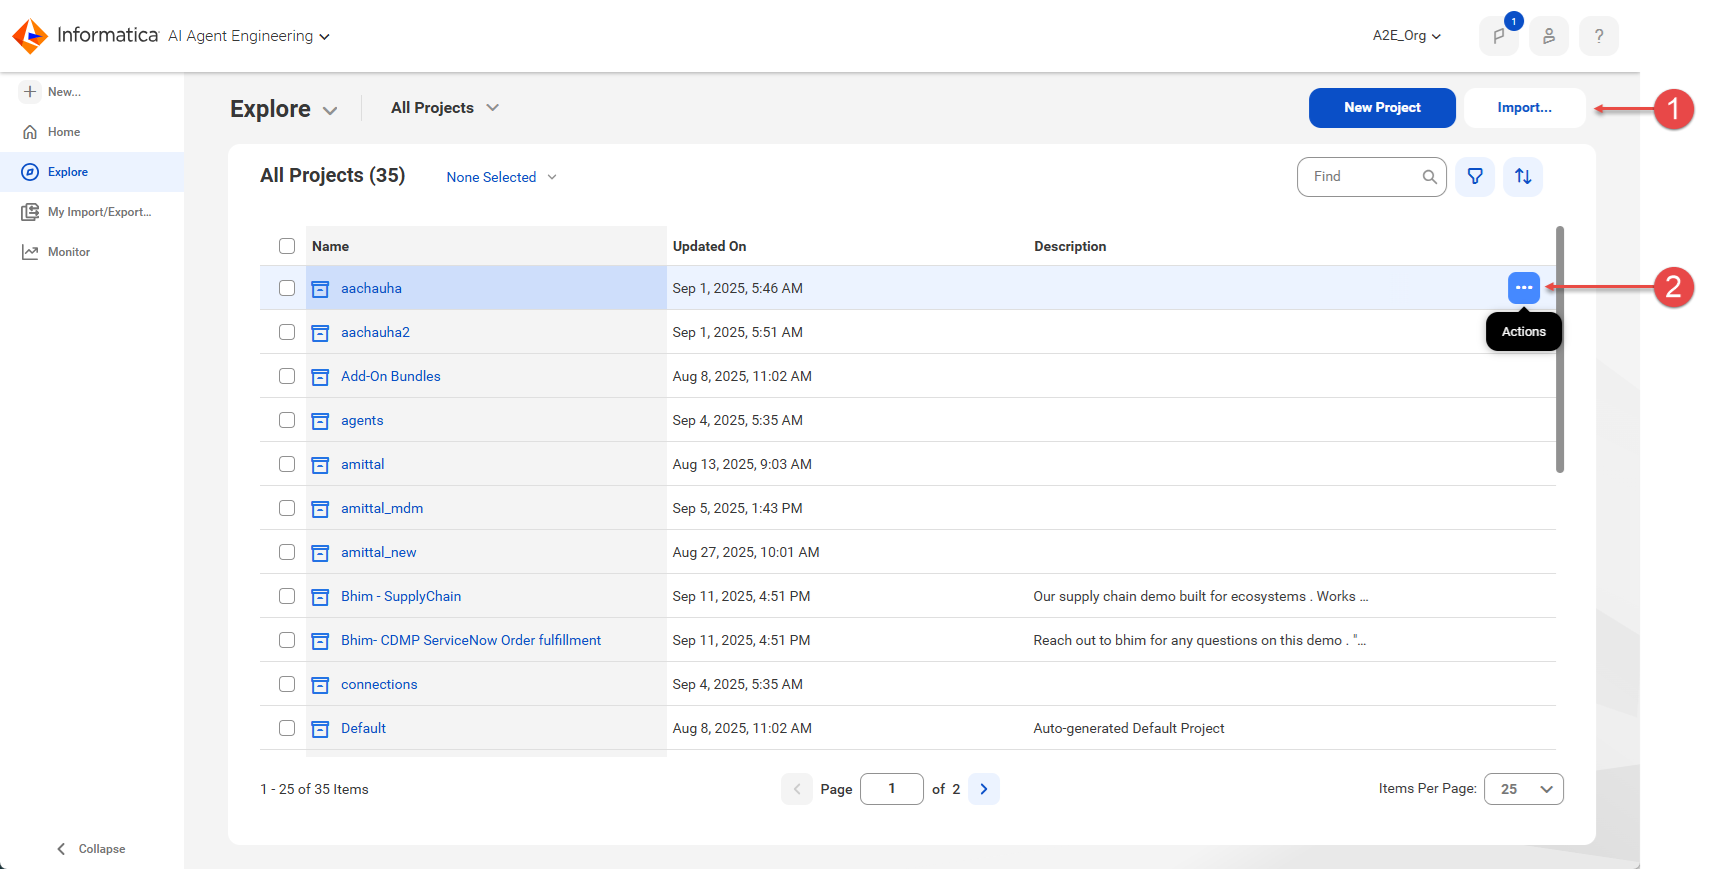Check the amittal row checkbox

click(x=287, y=464)
